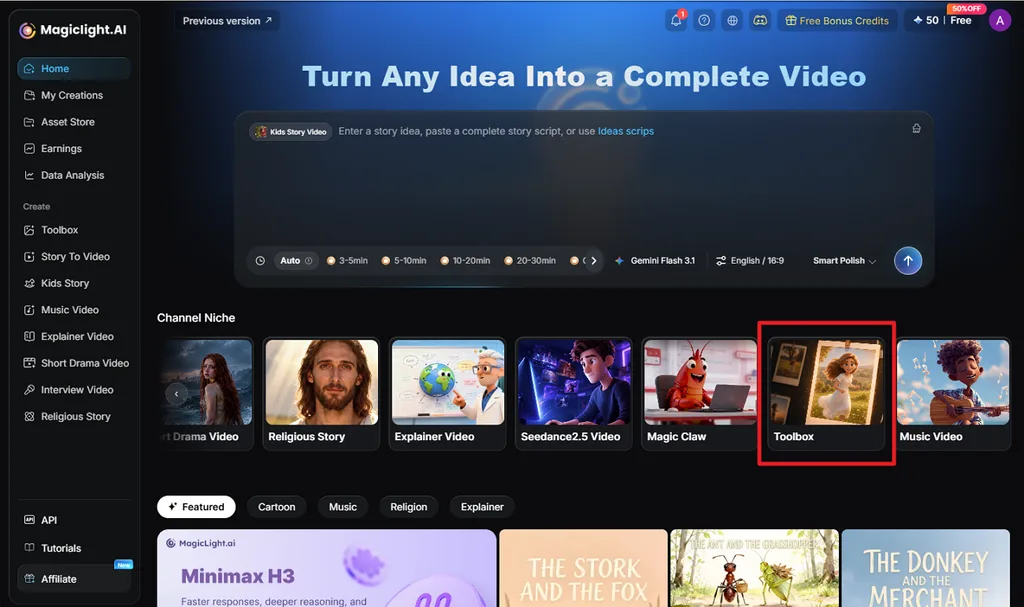Select the 5-10min duration option
The image size is (1024, 607).
point(404,261)
